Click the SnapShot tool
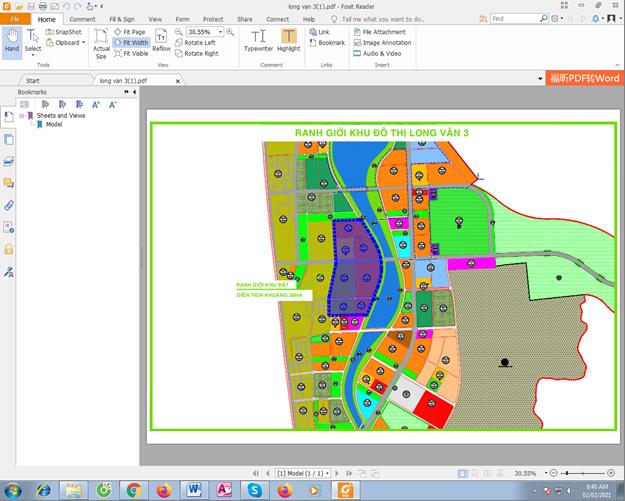The height and width of the screenshot is (501, 625). pyautogui.click(x=64, y=32)
